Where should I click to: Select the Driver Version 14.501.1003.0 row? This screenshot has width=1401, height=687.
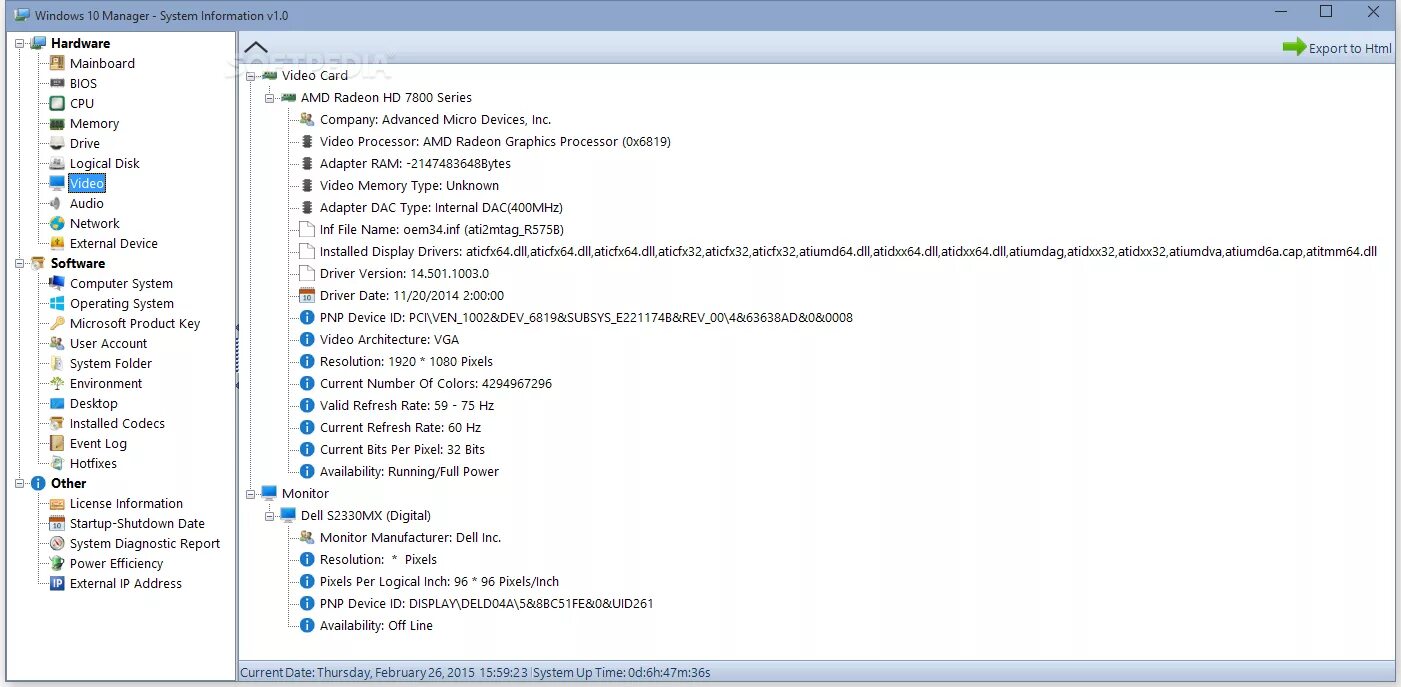click(x=404, y=273)
